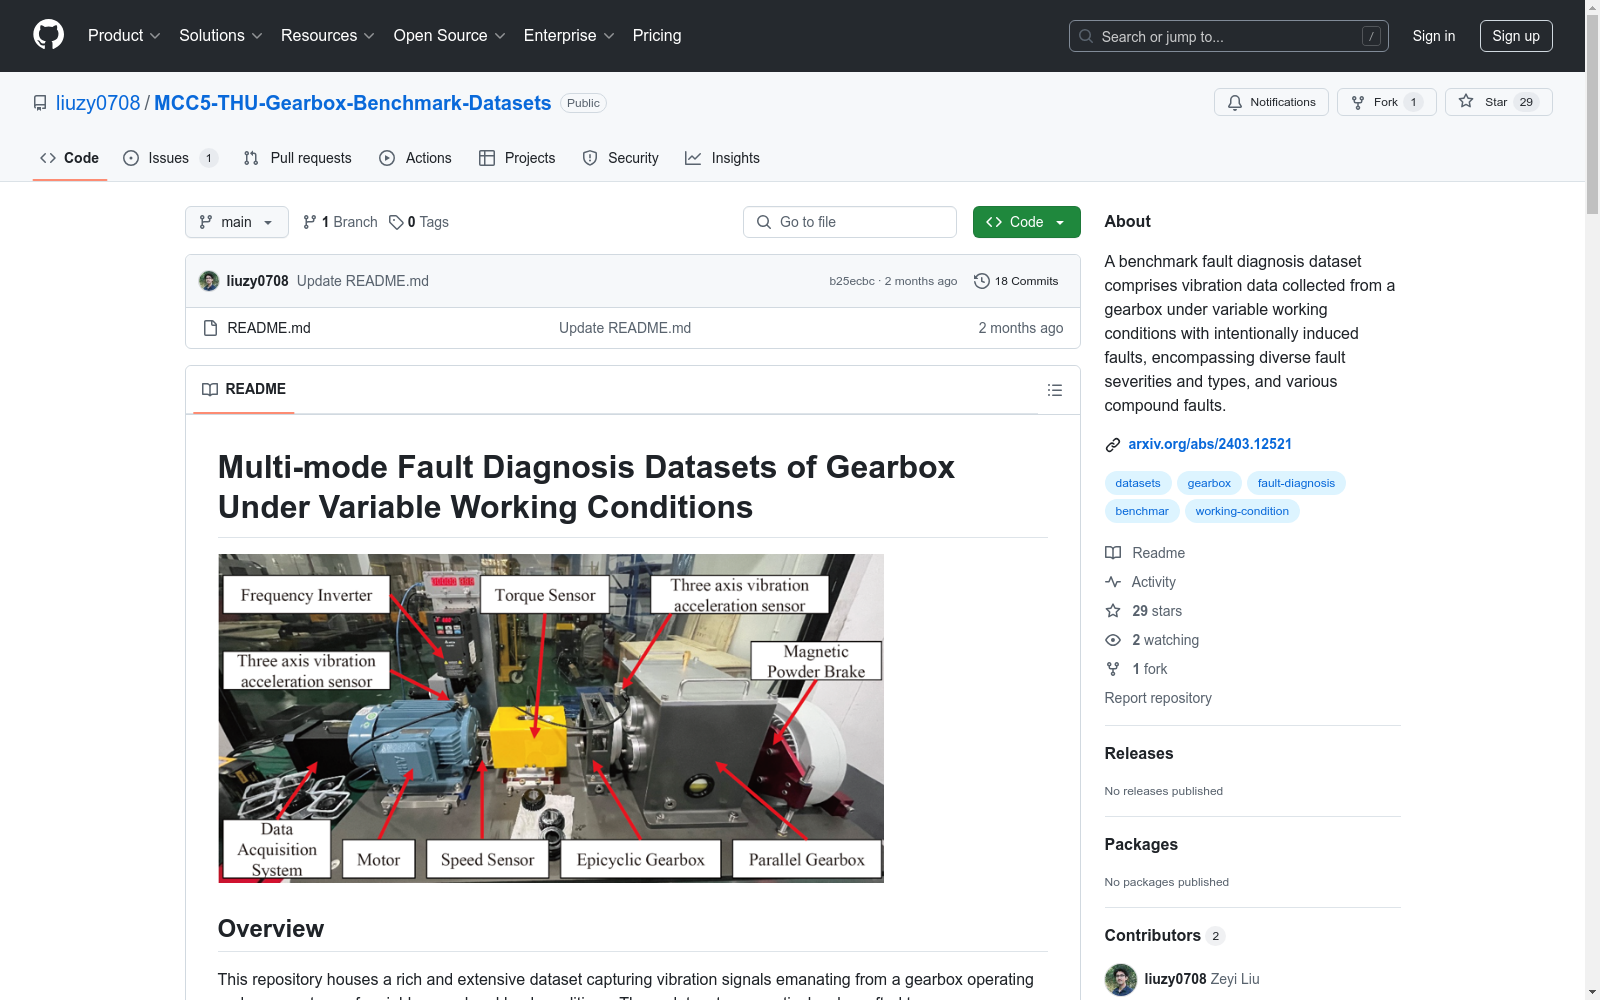Click the GitHub logo icon
This screenshot has height=1000, width=1600.
pyautogui.click(x=48, y=35)
